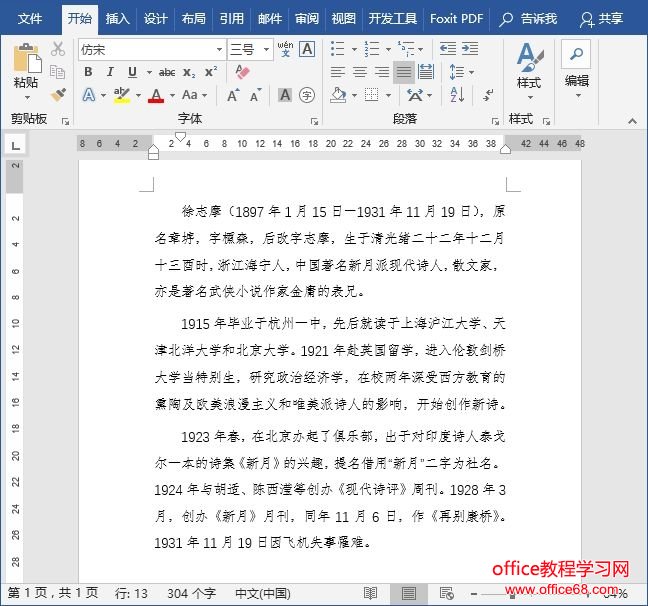Click the ruler tab selector L
648x606 pixels.
tap(15, 145)
